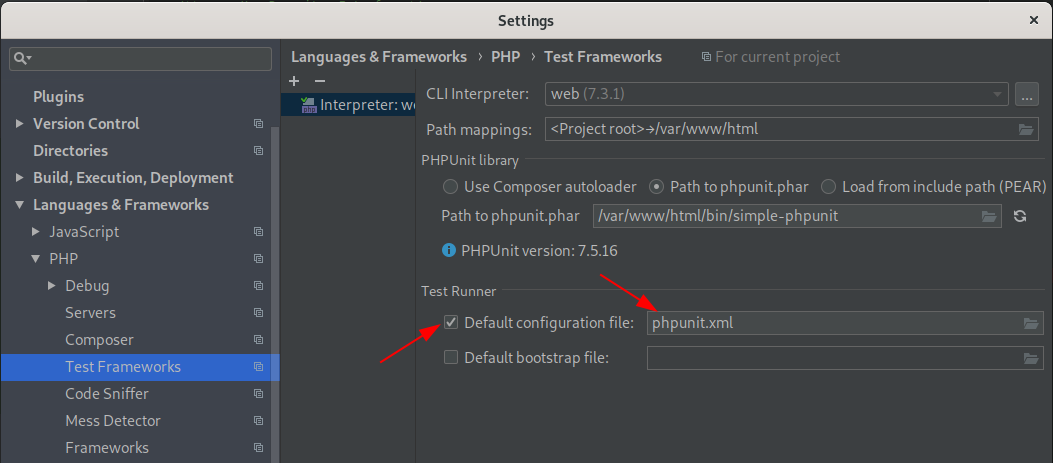
Task: Open Composer settings page
Action: click(99, 340)
